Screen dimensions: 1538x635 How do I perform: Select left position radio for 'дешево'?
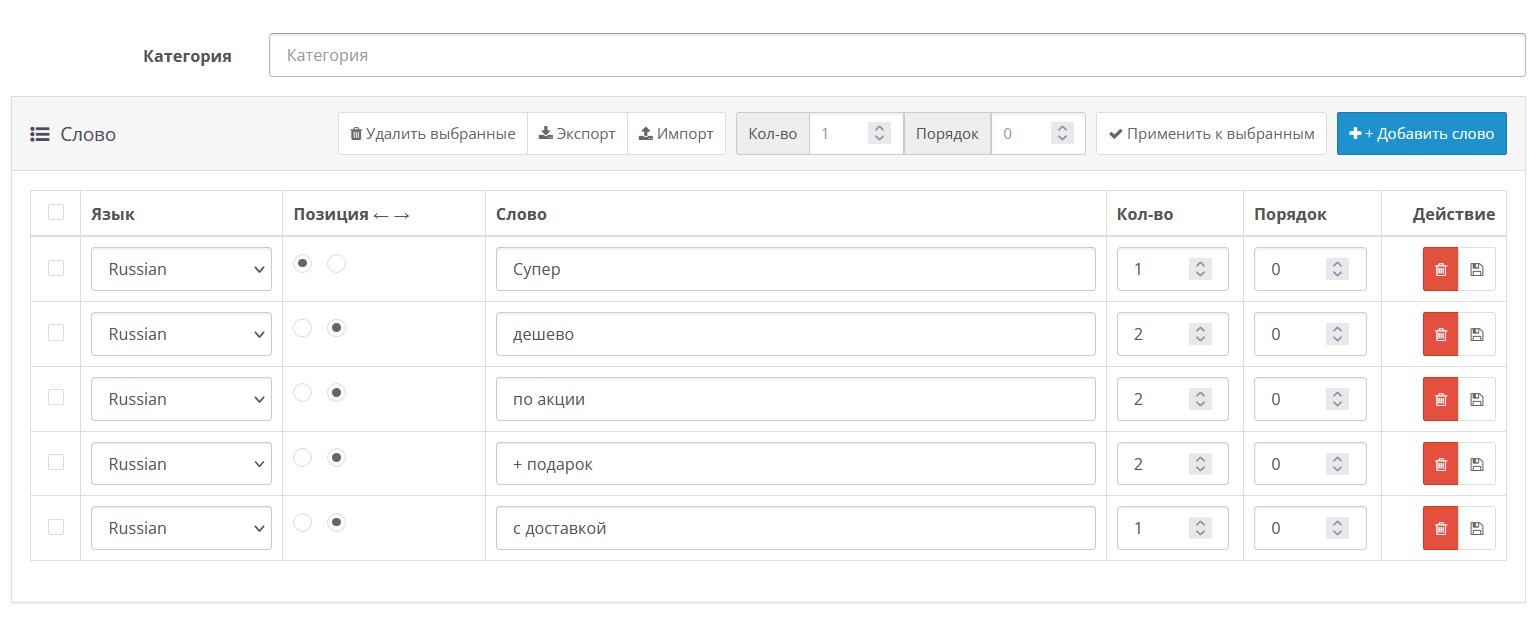tap(303, 328)
